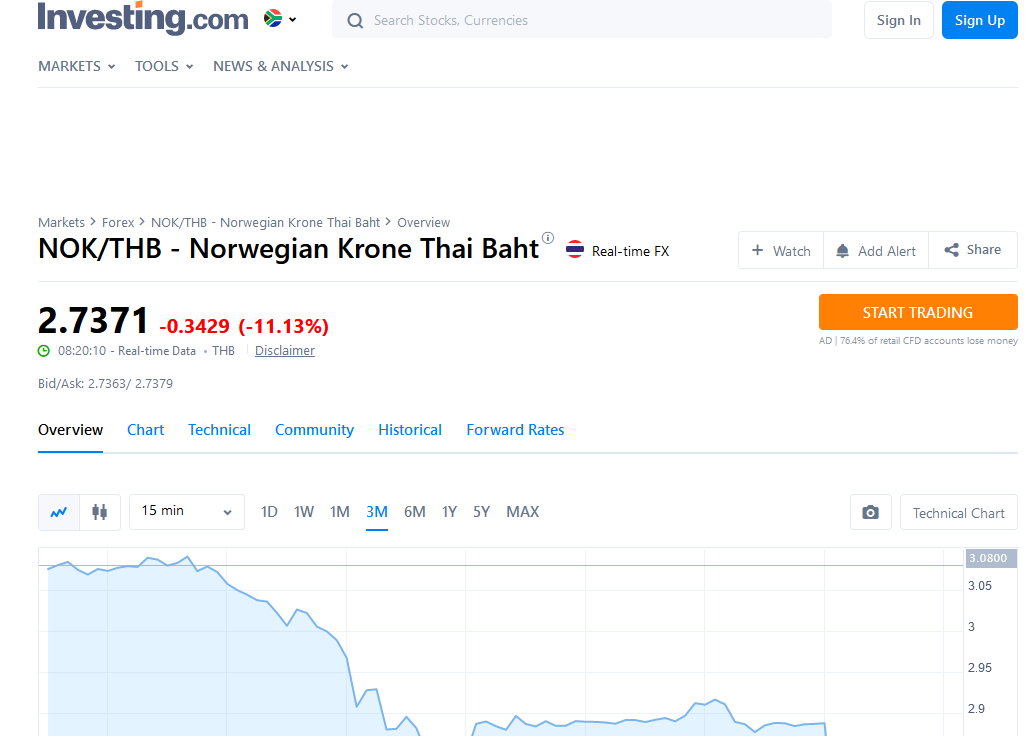Click the START TRADING button
1027x736 pixels.
point(918,312)
